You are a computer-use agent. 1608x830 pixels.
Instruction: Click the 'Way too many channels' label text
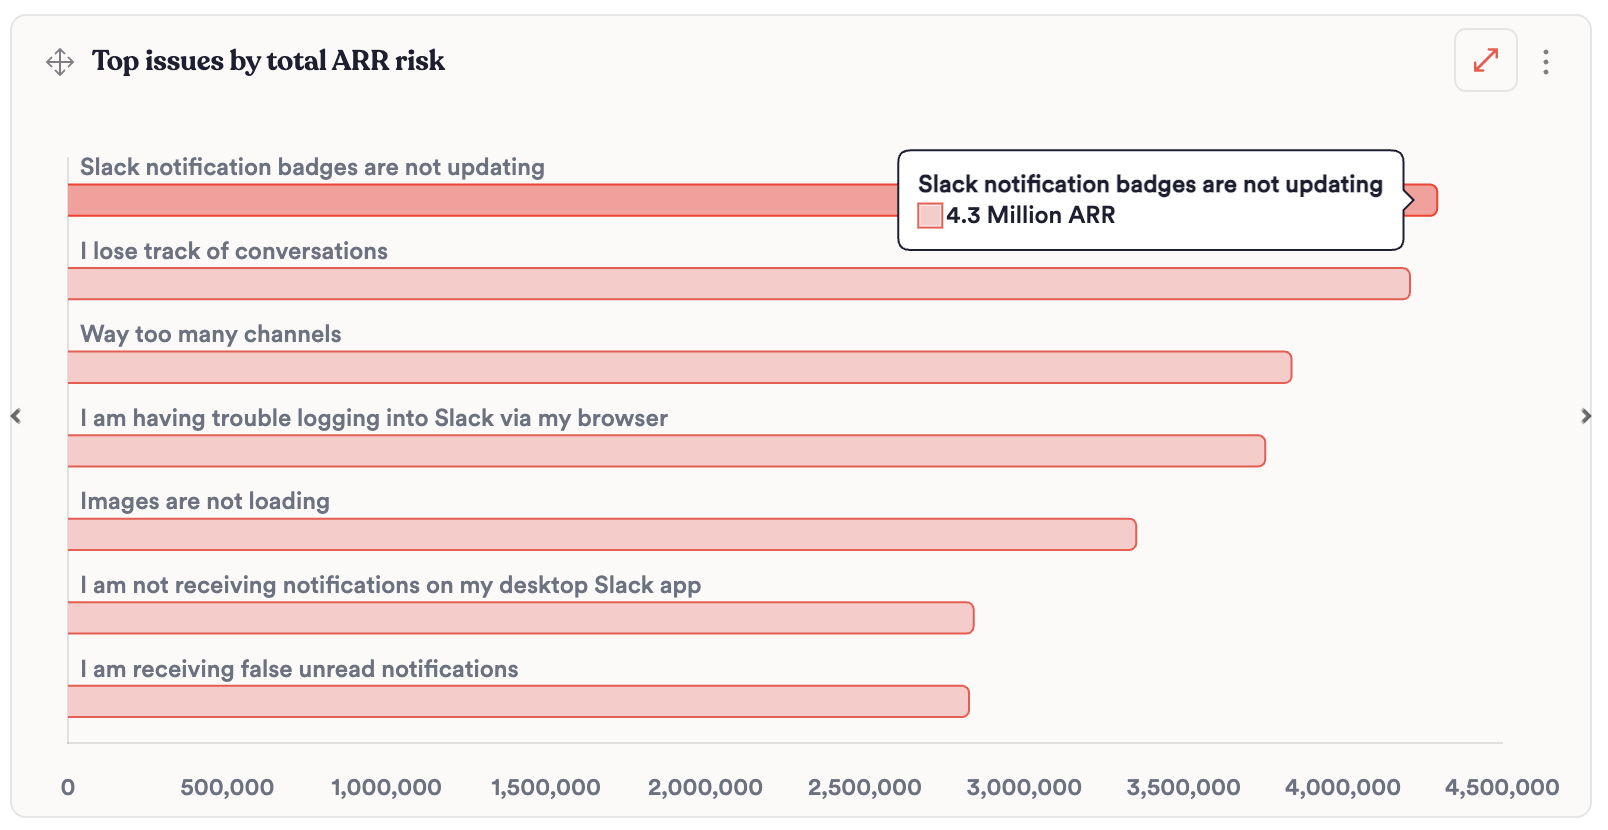[211, 334]
